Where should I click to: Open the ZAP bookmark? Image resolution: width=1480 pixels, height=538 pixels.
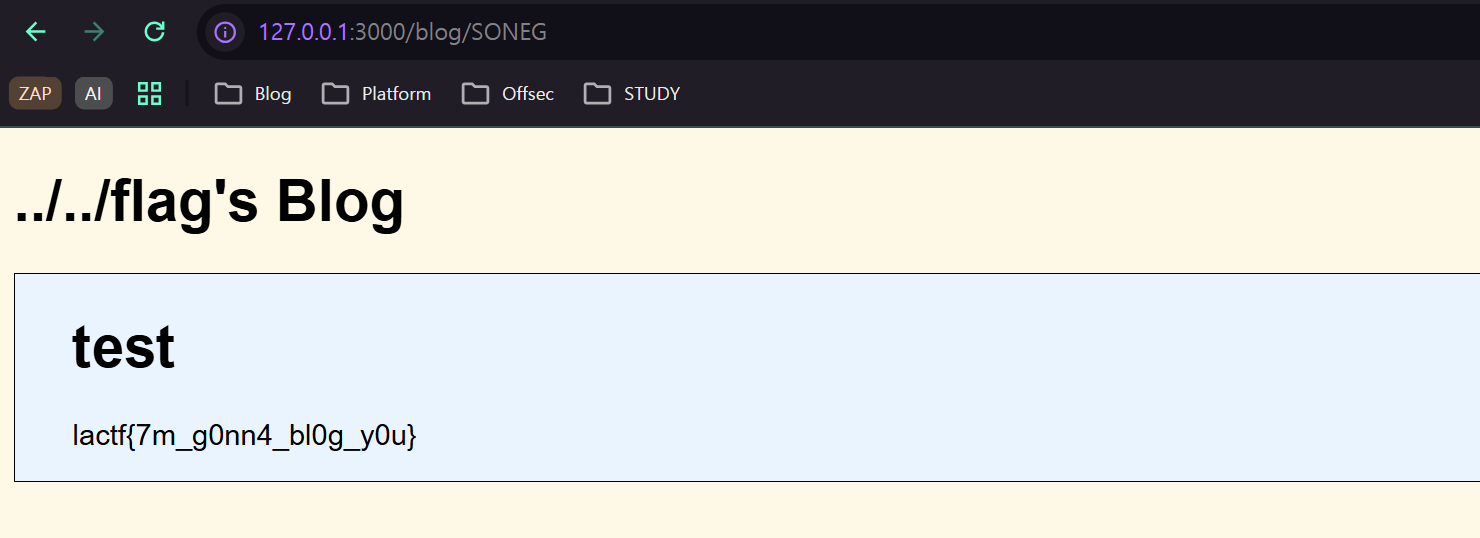click(x=35, y=94)
